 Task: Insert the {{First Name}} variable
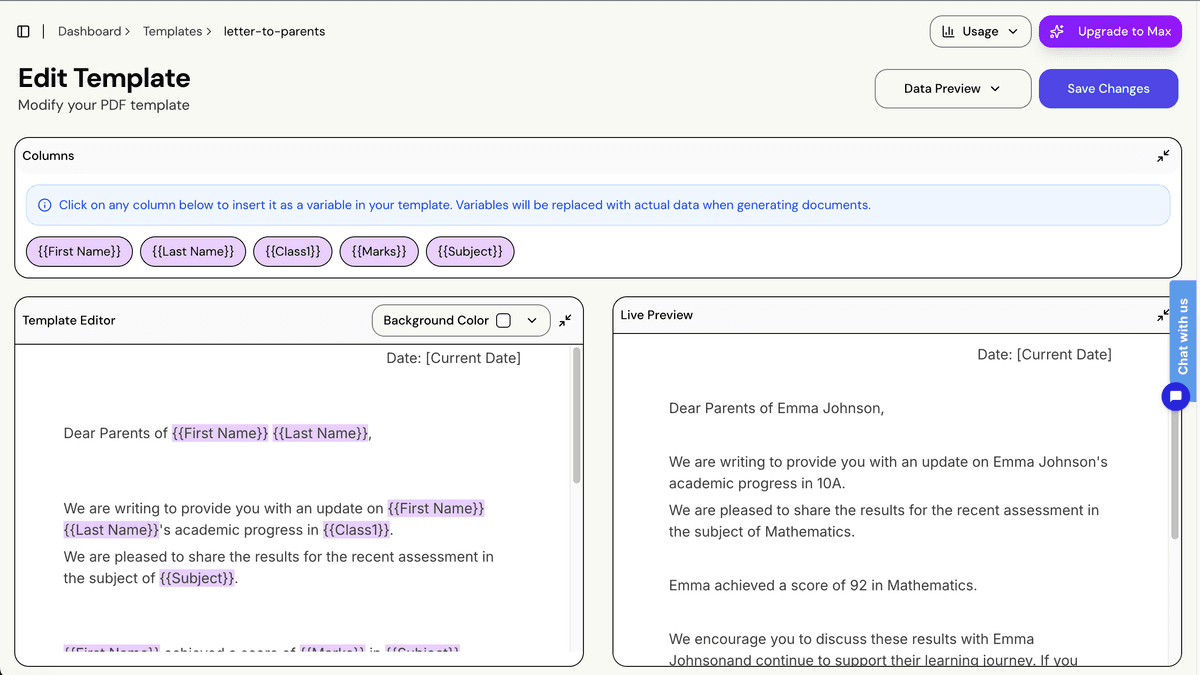(79, 251)
